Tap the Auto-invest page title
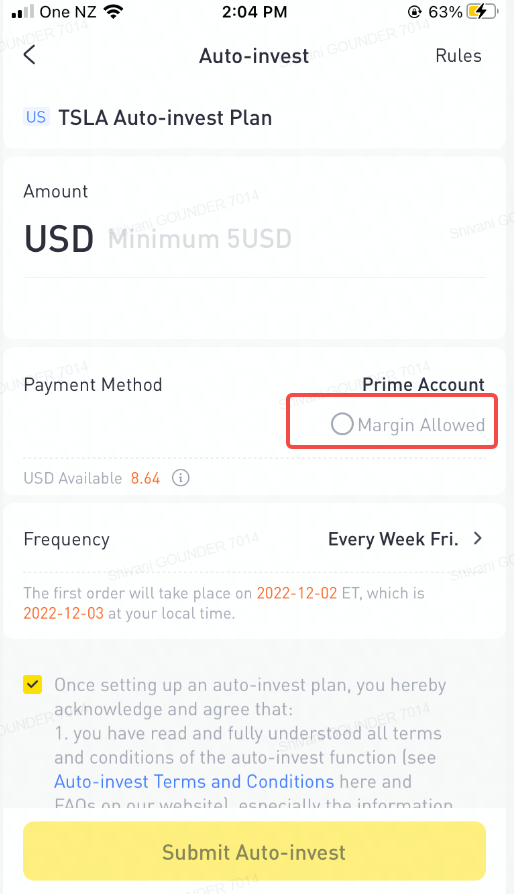This screenshot has height=894, width=514. click(254, 56)
